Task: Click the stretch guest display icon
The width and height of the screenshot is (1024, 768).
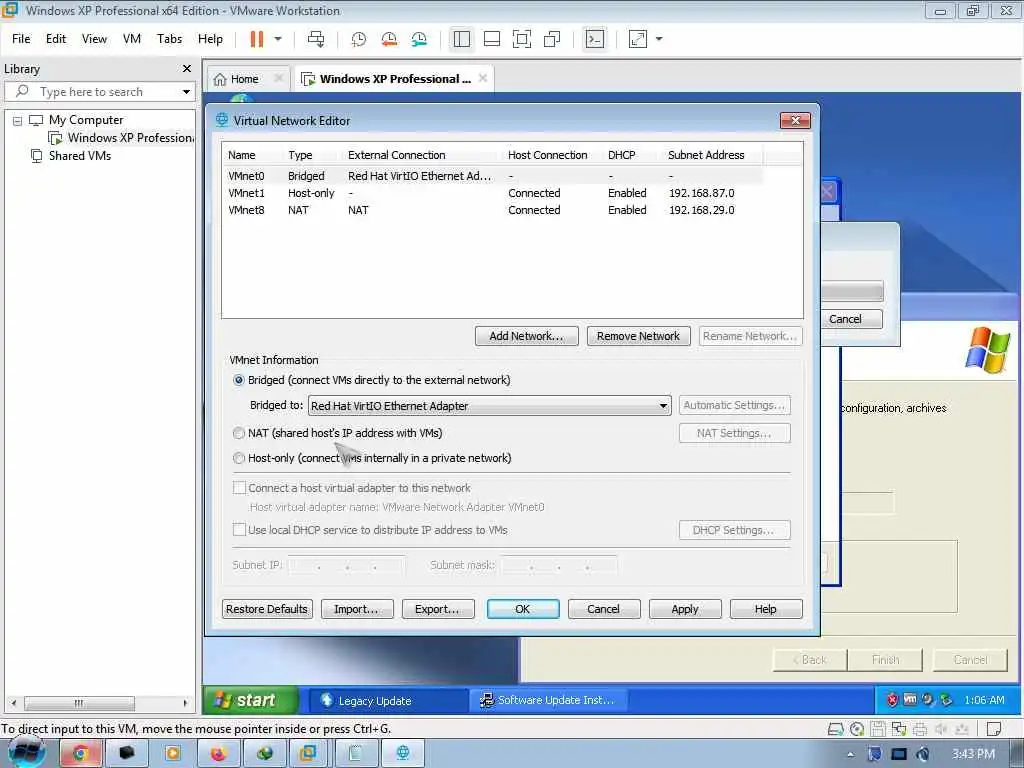Action: coord(637,39)
